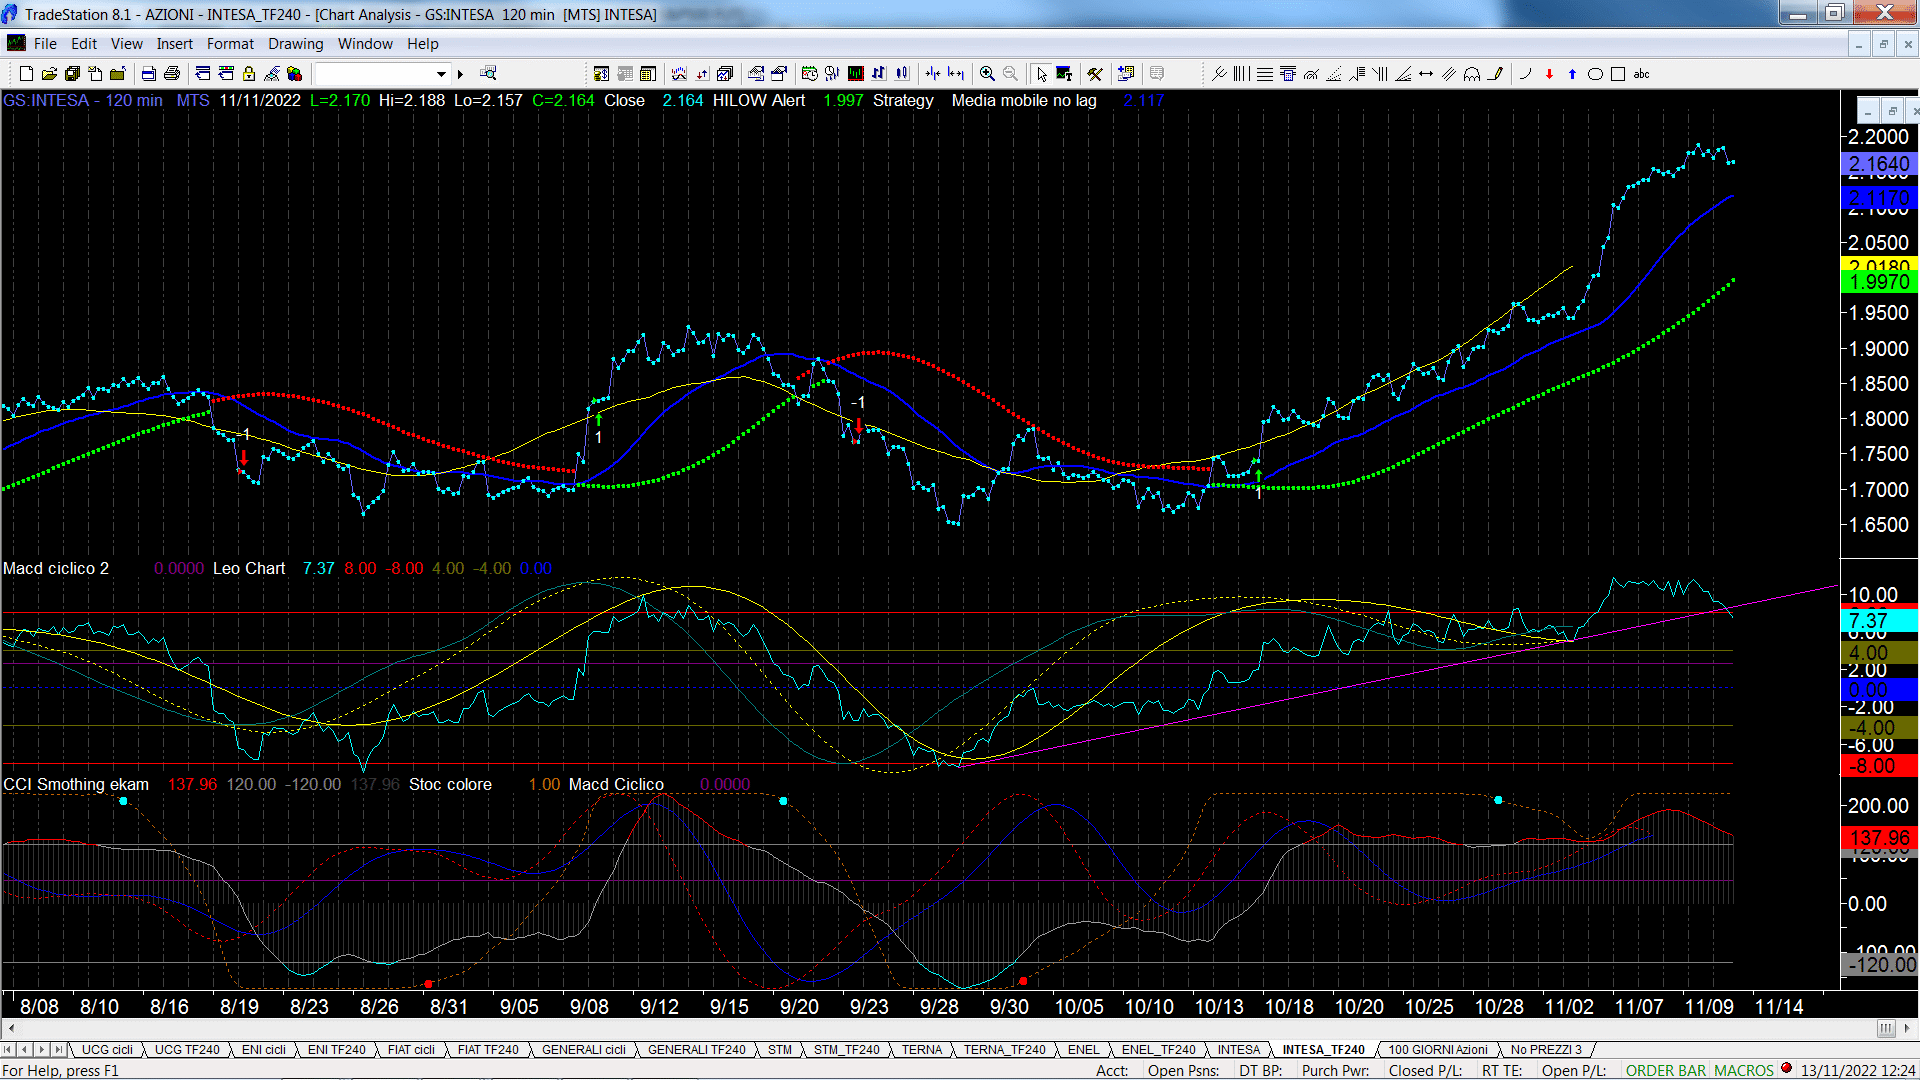Click the compress bar spacing icon
The width and height of the screenshot is (1920, 1080).
(x=932, y=74)
